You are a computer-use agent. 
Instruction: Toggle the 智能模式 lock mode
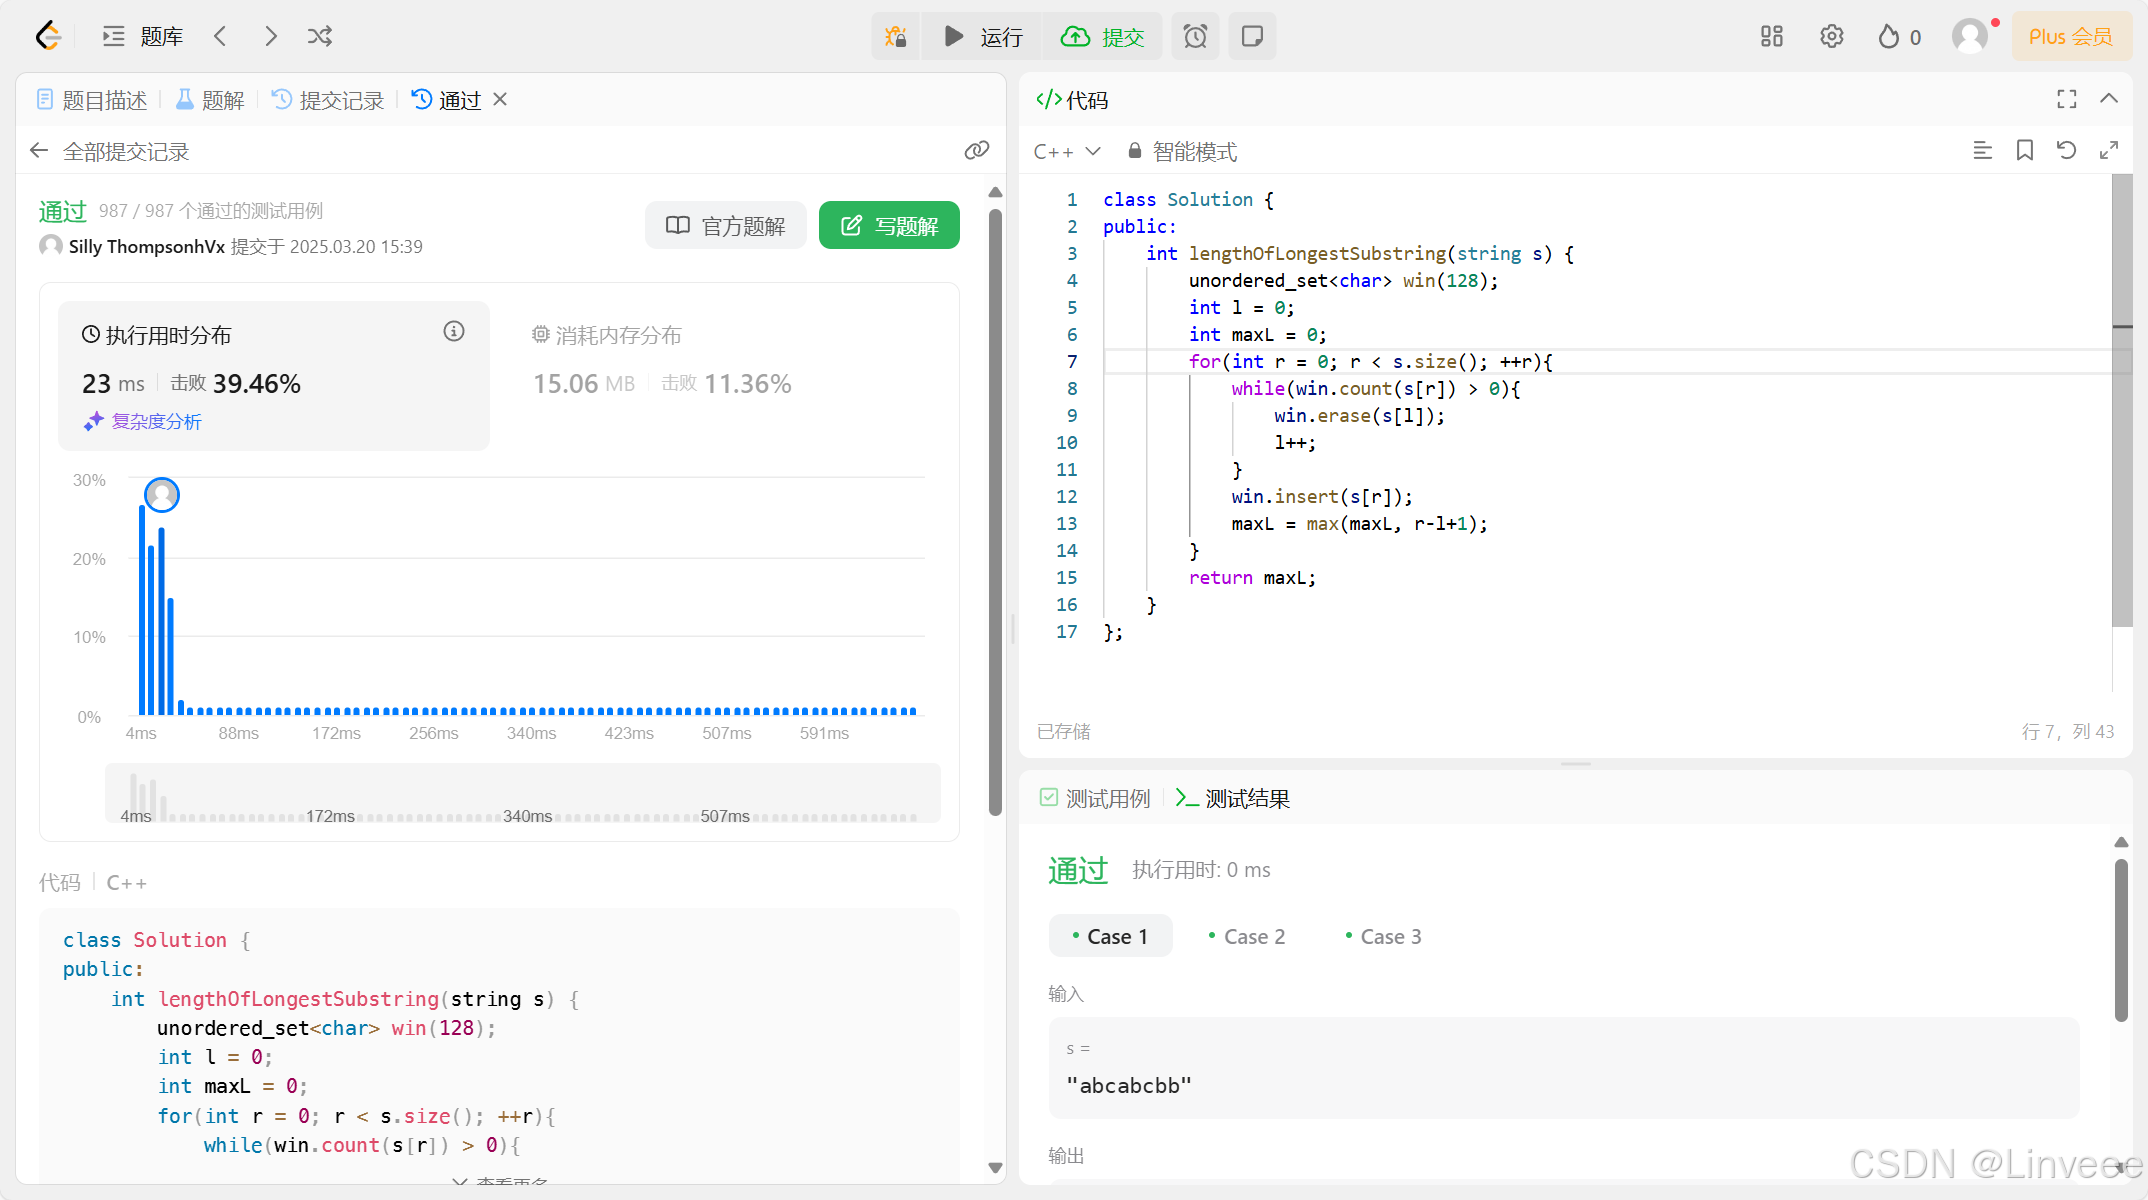point(1183,152)
